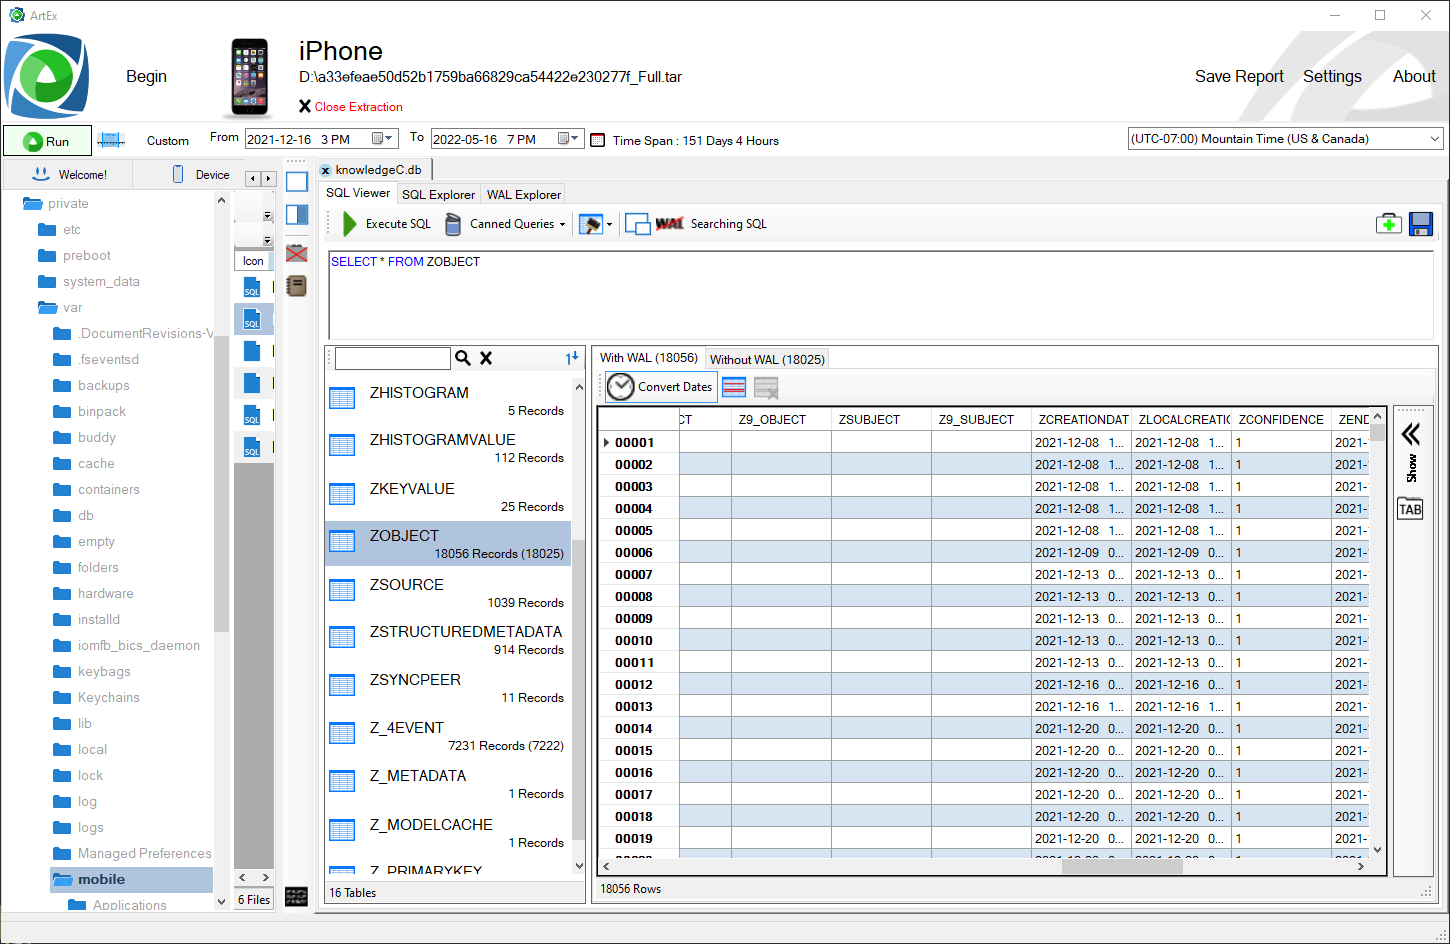Open the From date dropdown arrow

(x=390, y=139)
